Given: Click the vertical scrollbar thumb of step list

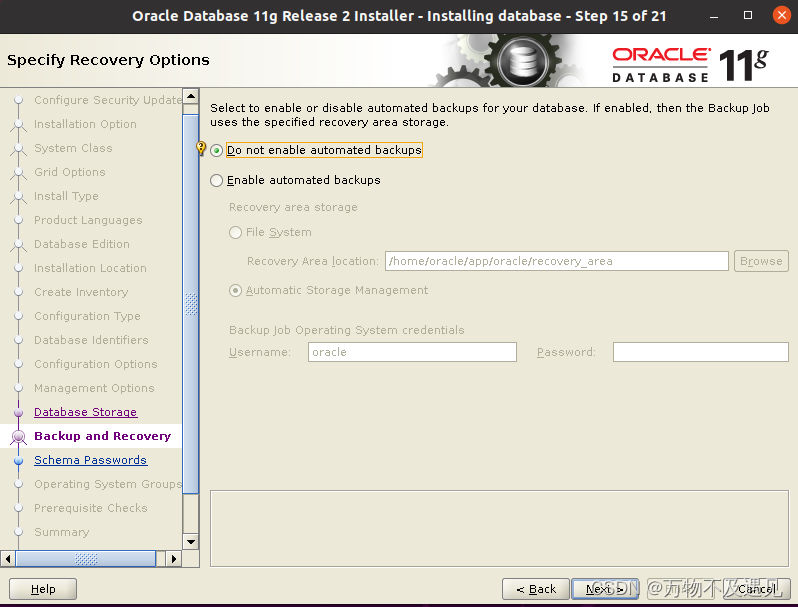Looking at the screenshot, I should pyautogui.click(x=191, y=304).
